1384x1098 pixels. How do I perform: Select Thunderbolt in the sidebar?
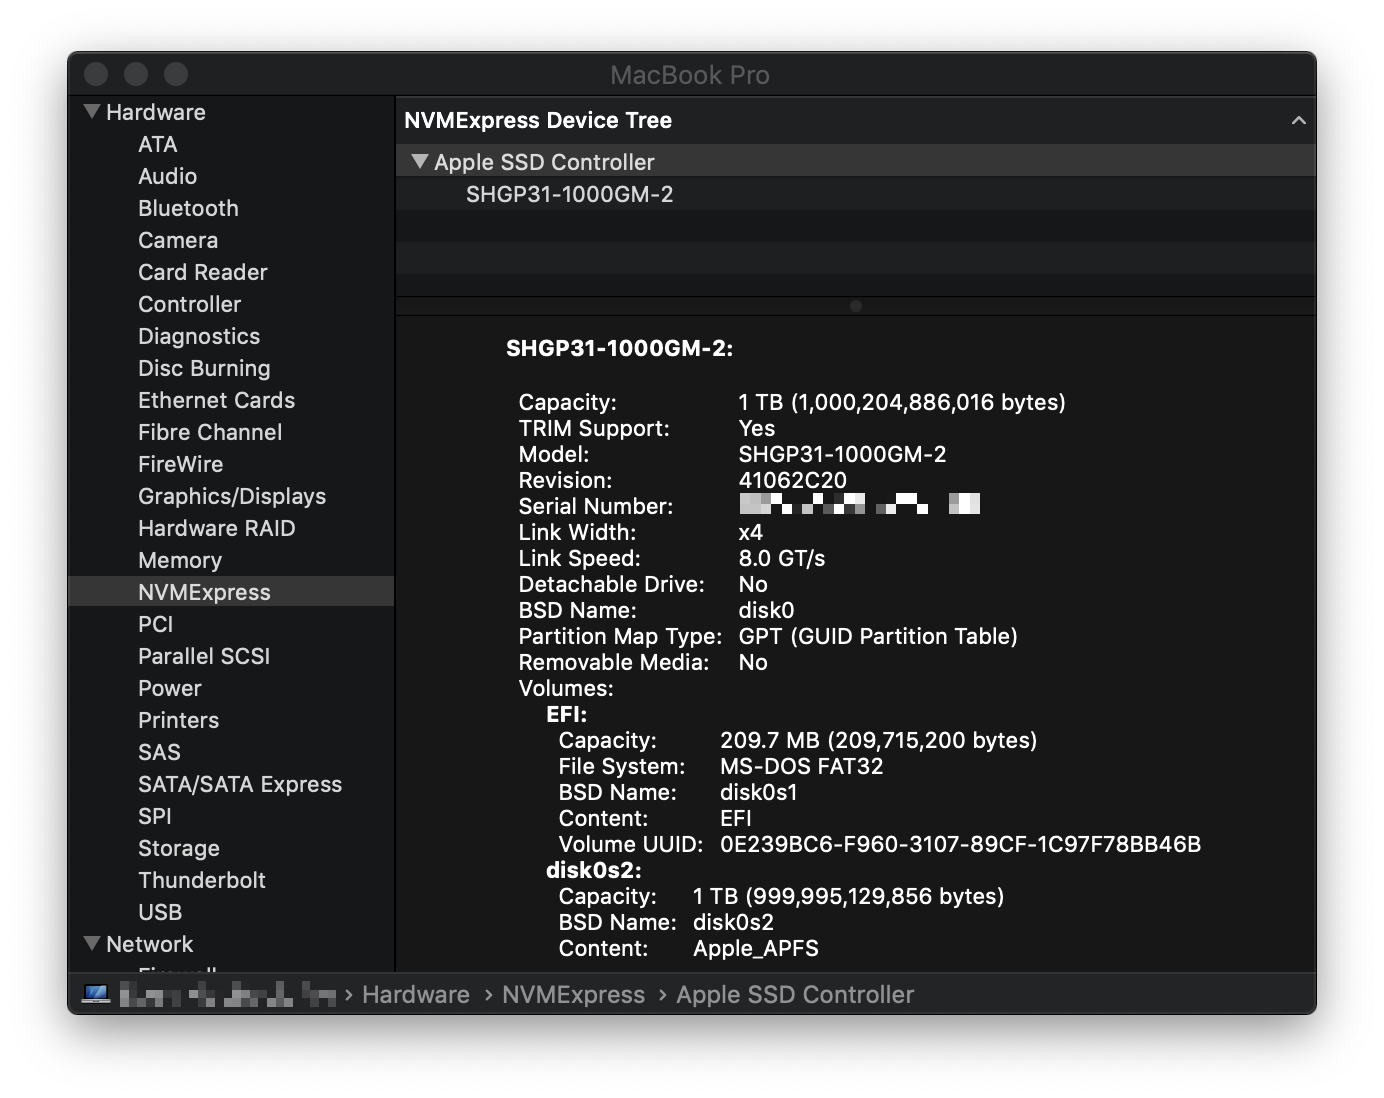click(x=202, y=880)
